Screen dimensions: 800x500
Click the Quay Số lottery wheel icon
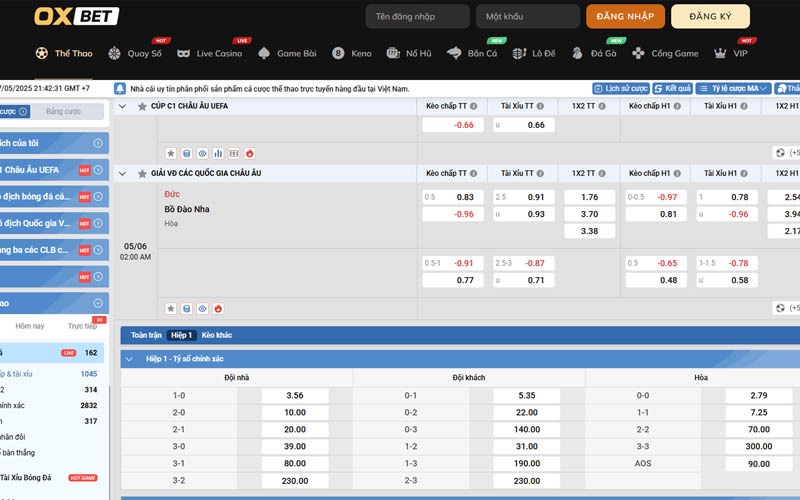[115, 53]
